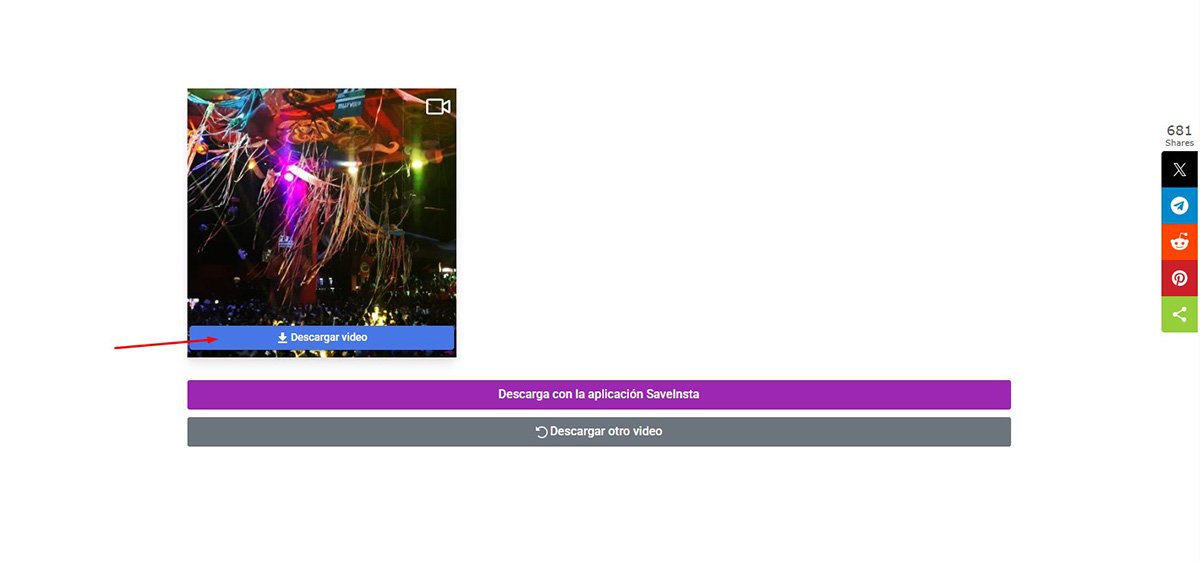The height and width of the screenshot is (563, 1200).
Task: Share via the Telegram icon
Action: coord(1180,206)
